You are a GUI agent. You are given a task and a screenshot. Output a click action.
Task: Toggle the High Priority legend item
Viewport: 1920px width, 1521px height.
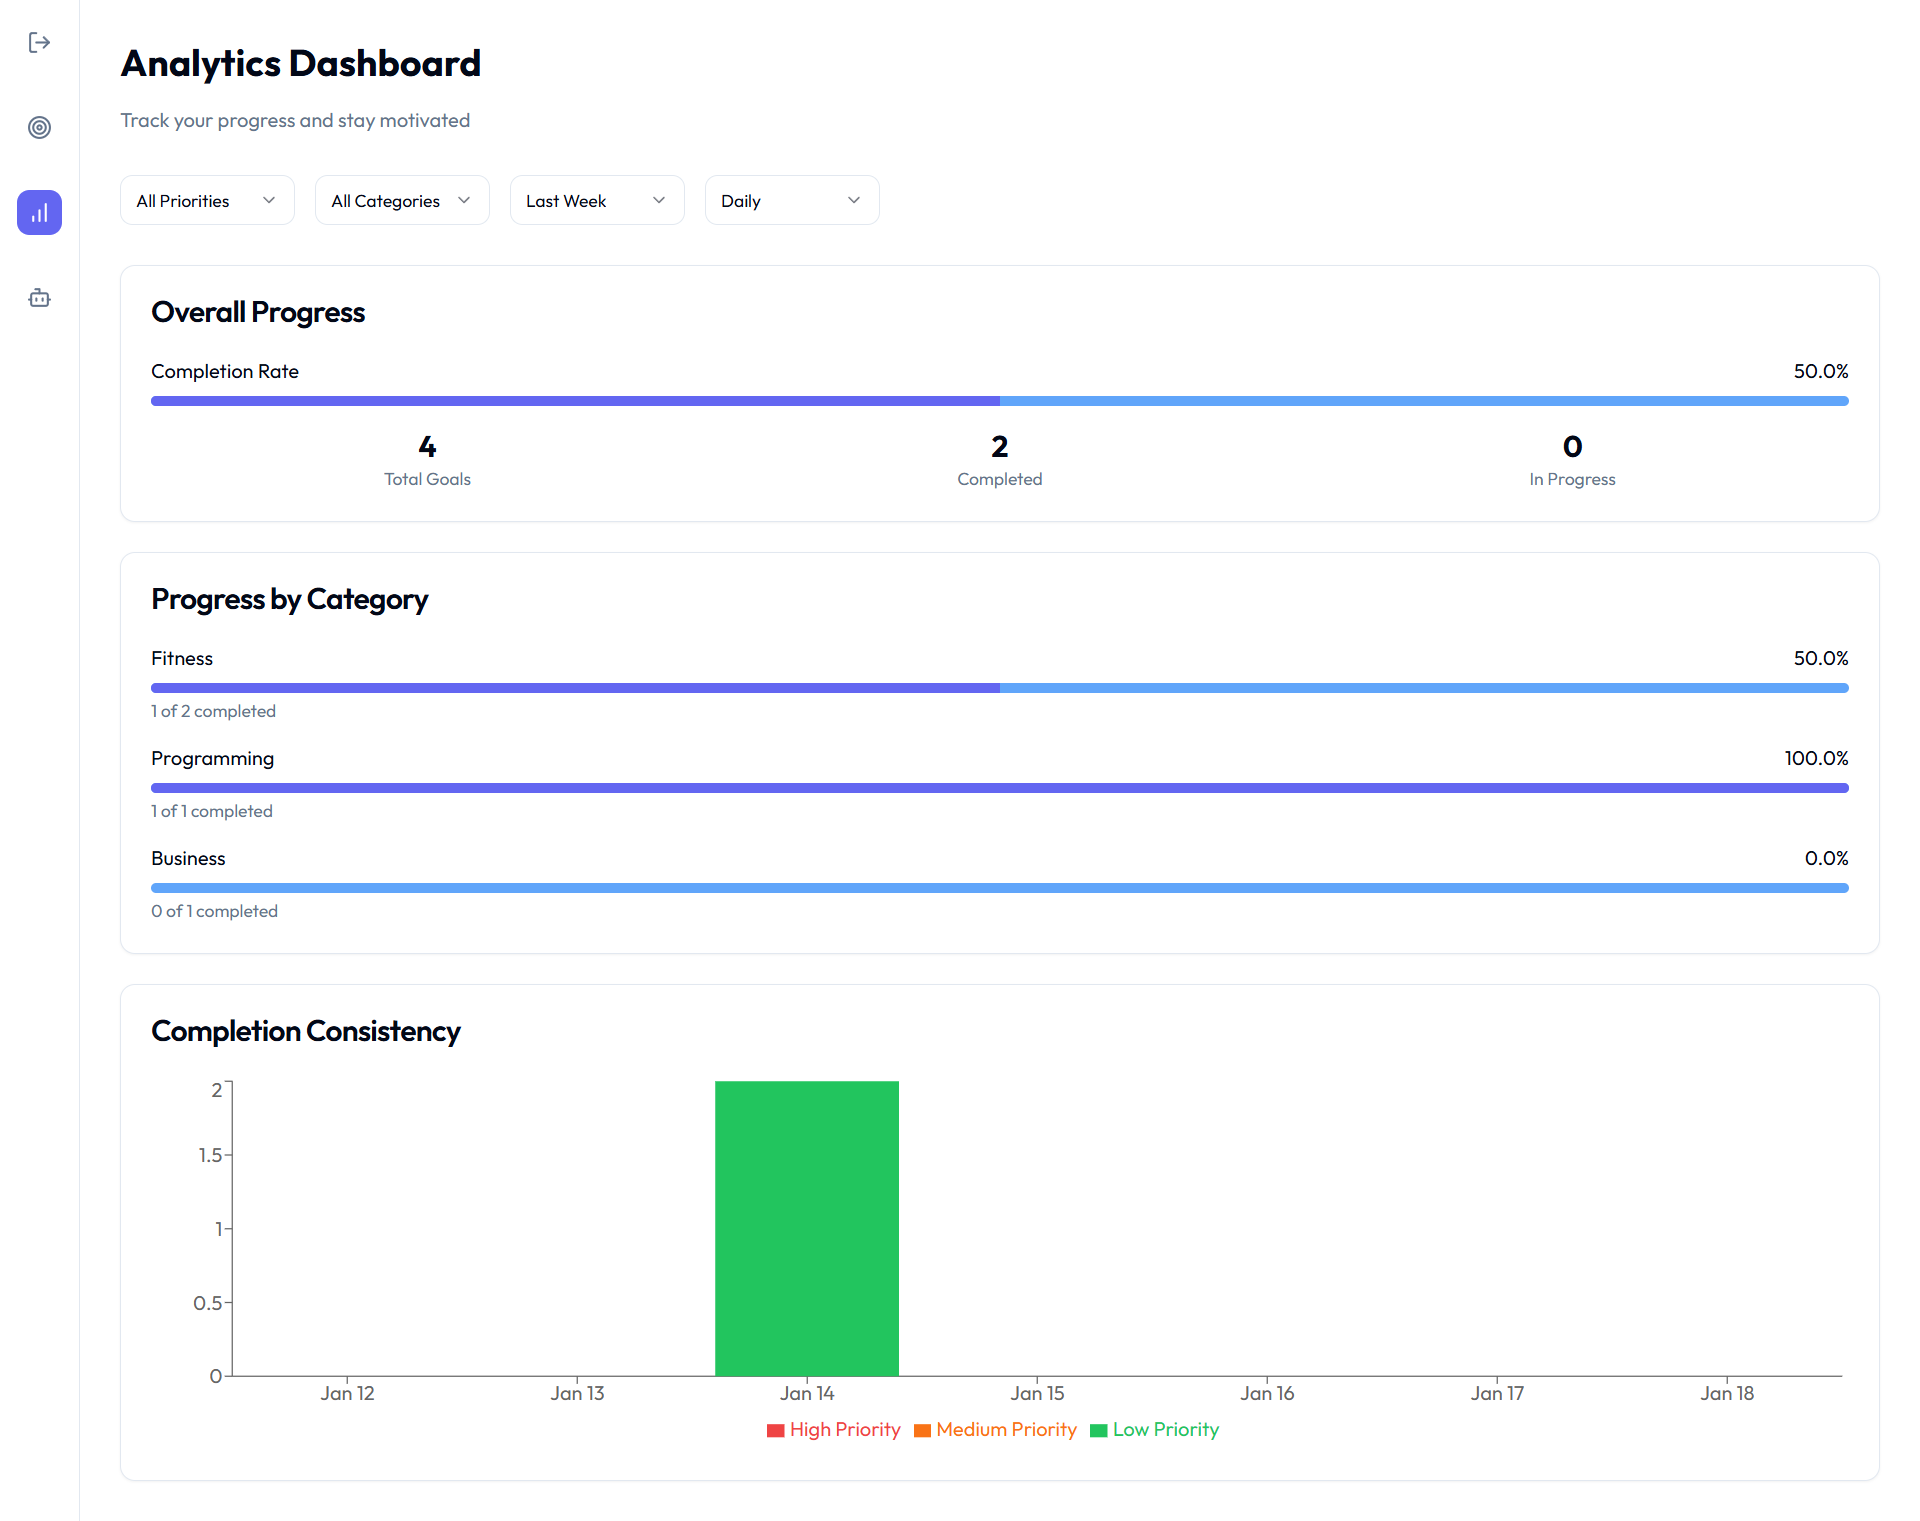[833, 1429]
